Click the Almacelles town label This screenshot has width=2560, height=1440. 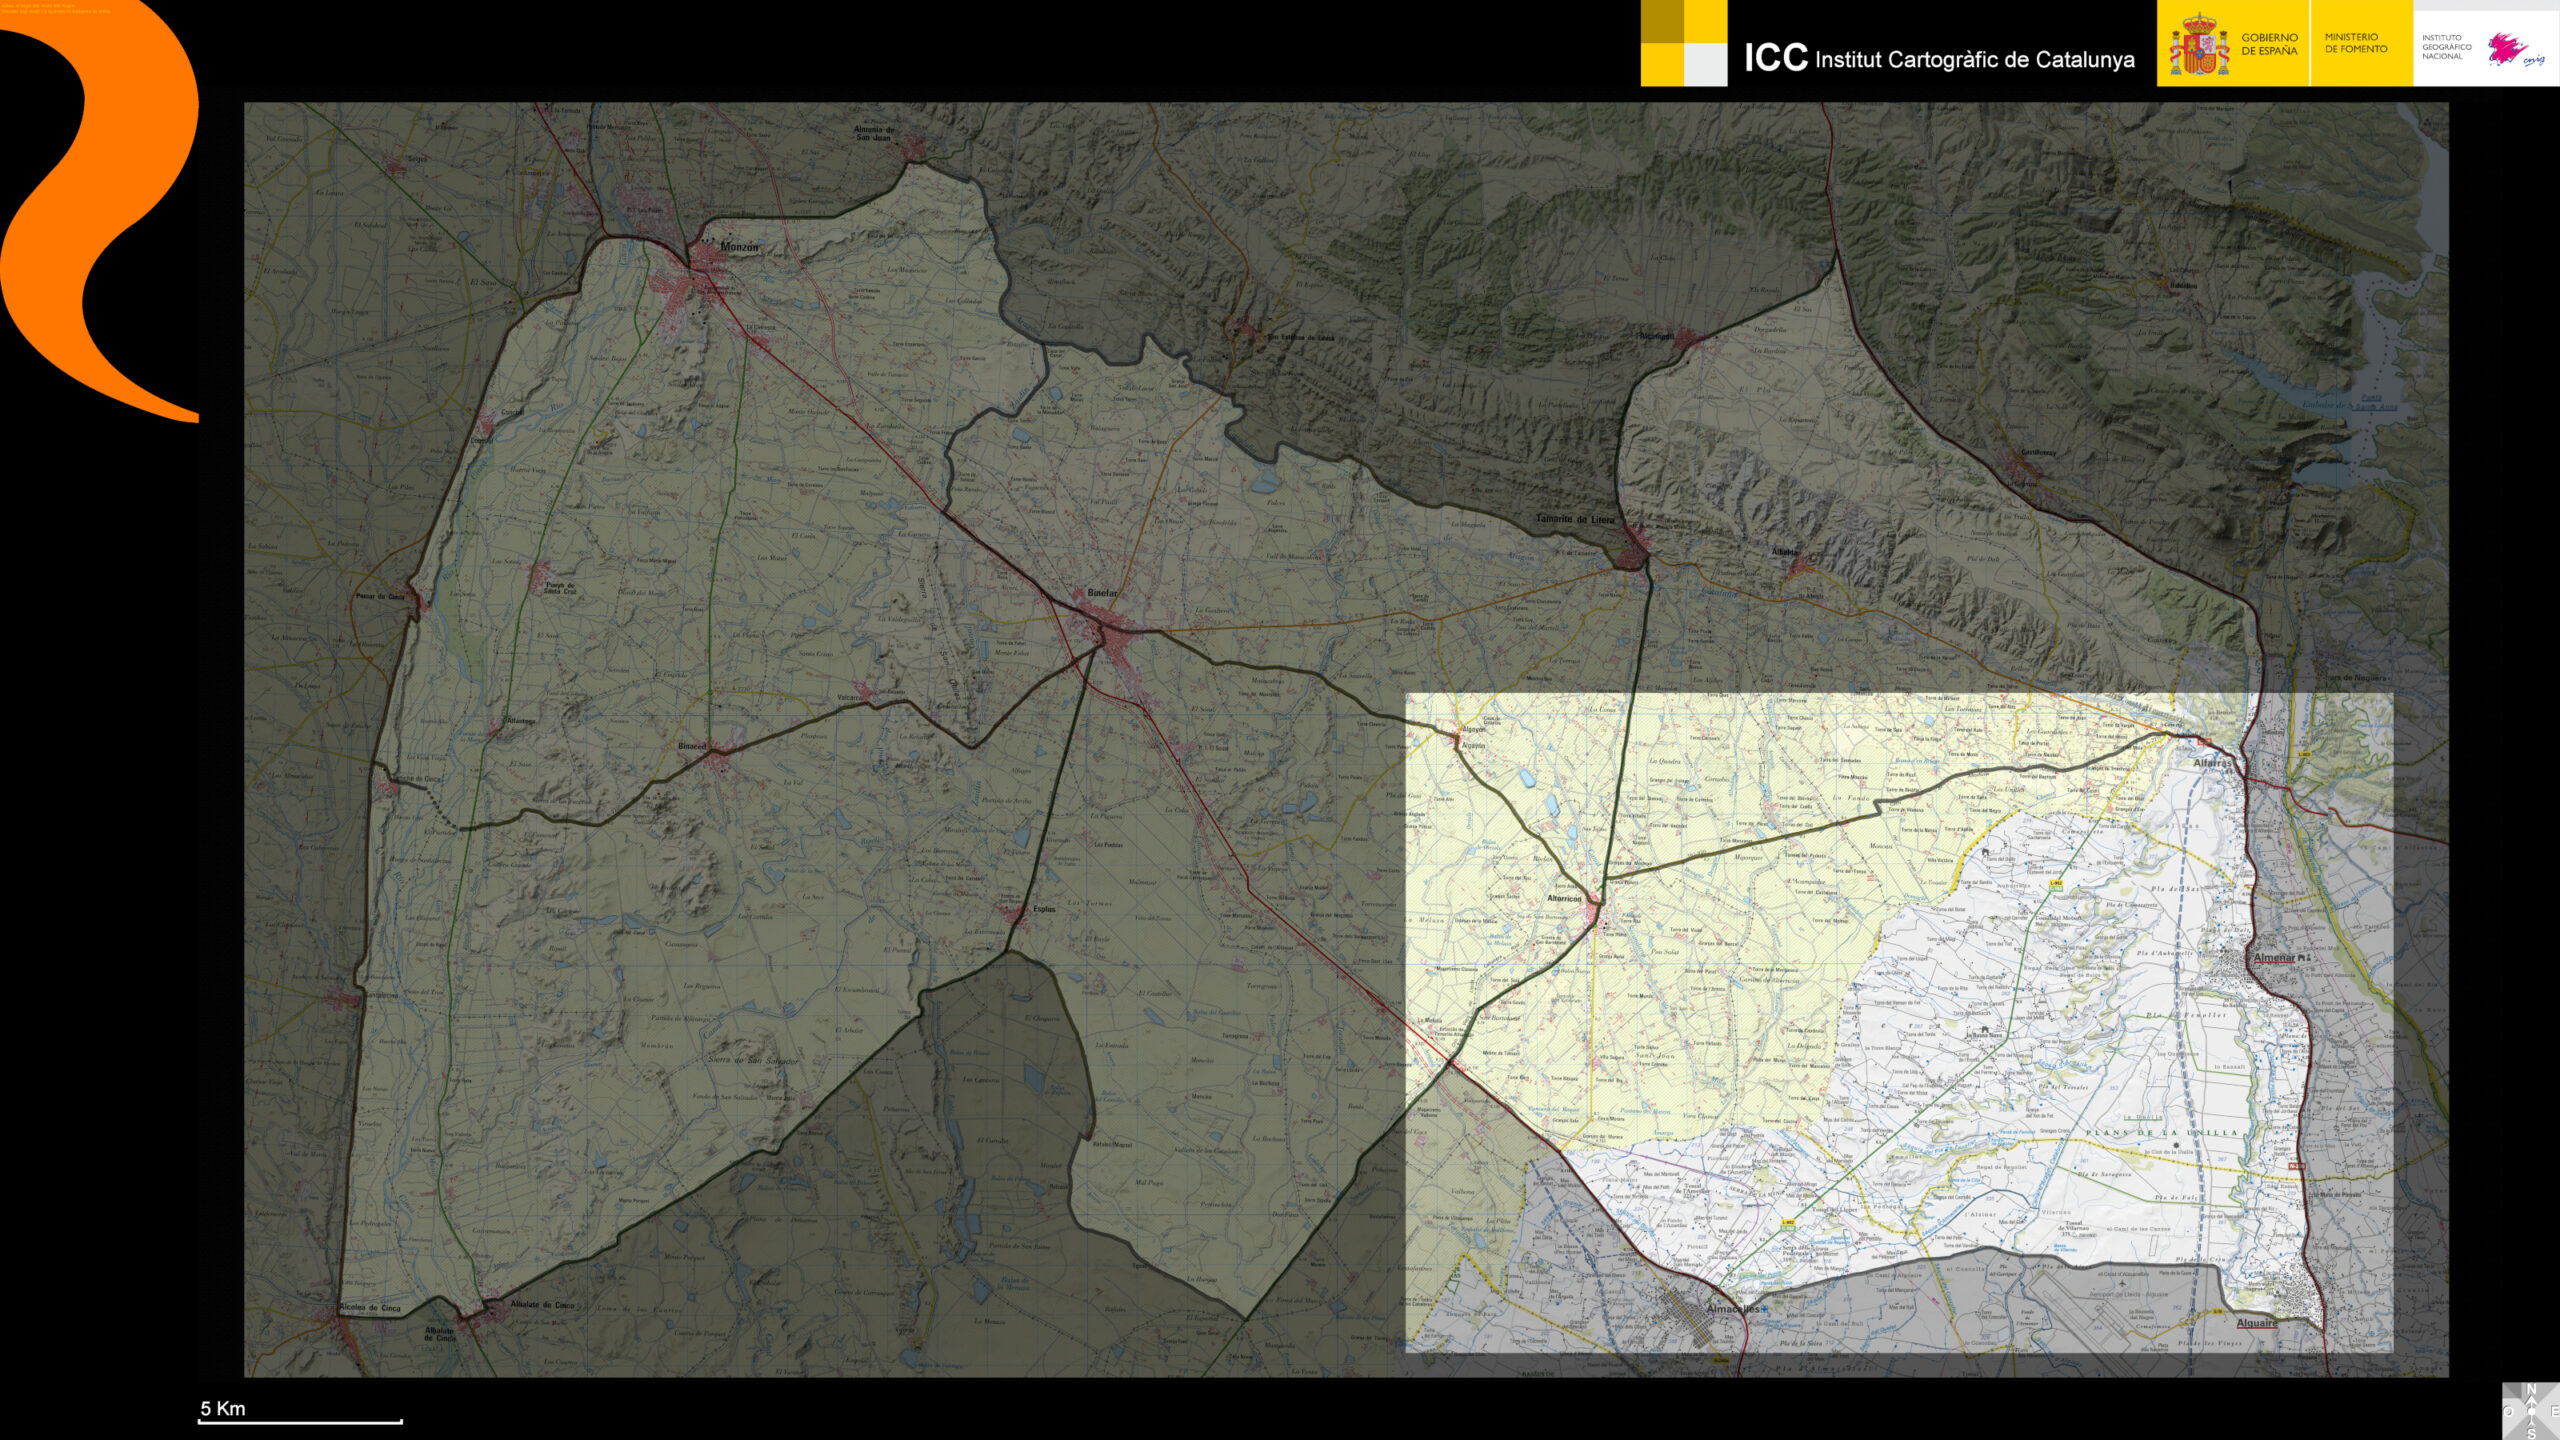tap(1733, 1309)
